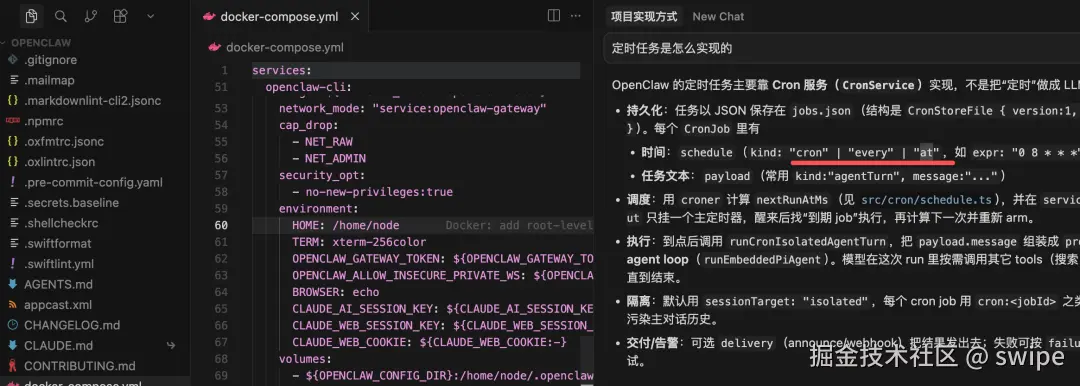Open CONTRIBUTING.md file in explorer
Viewport: 1080px width, 386px height.
coord(79,365)
